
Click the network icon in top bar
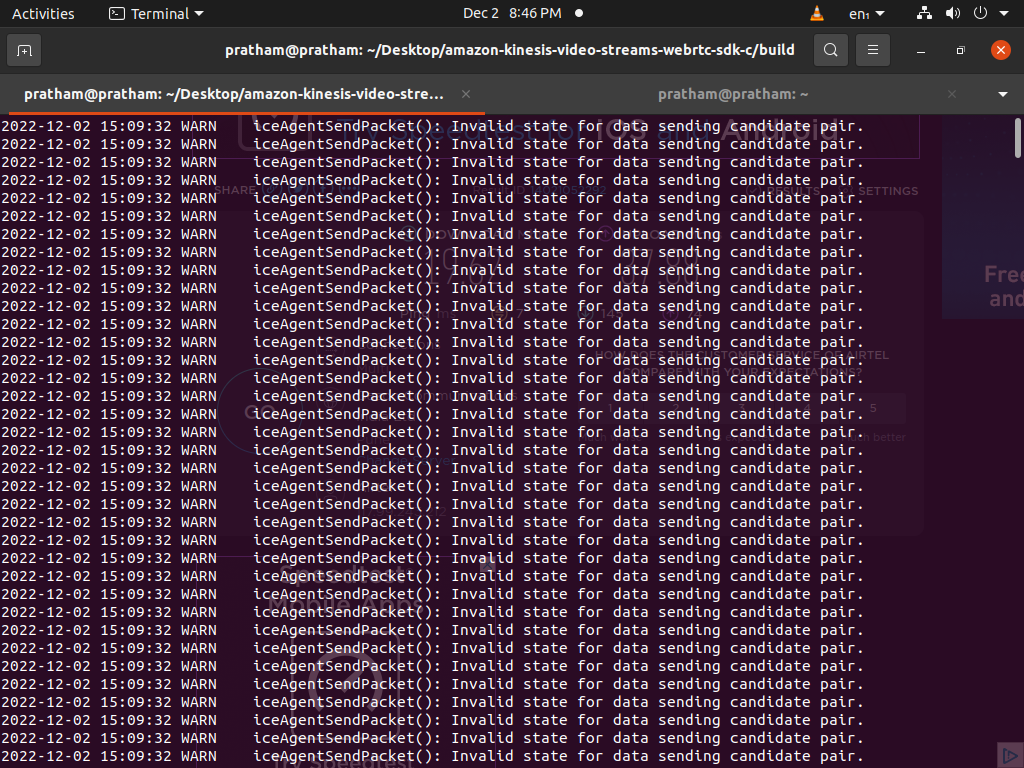point(923,13)
